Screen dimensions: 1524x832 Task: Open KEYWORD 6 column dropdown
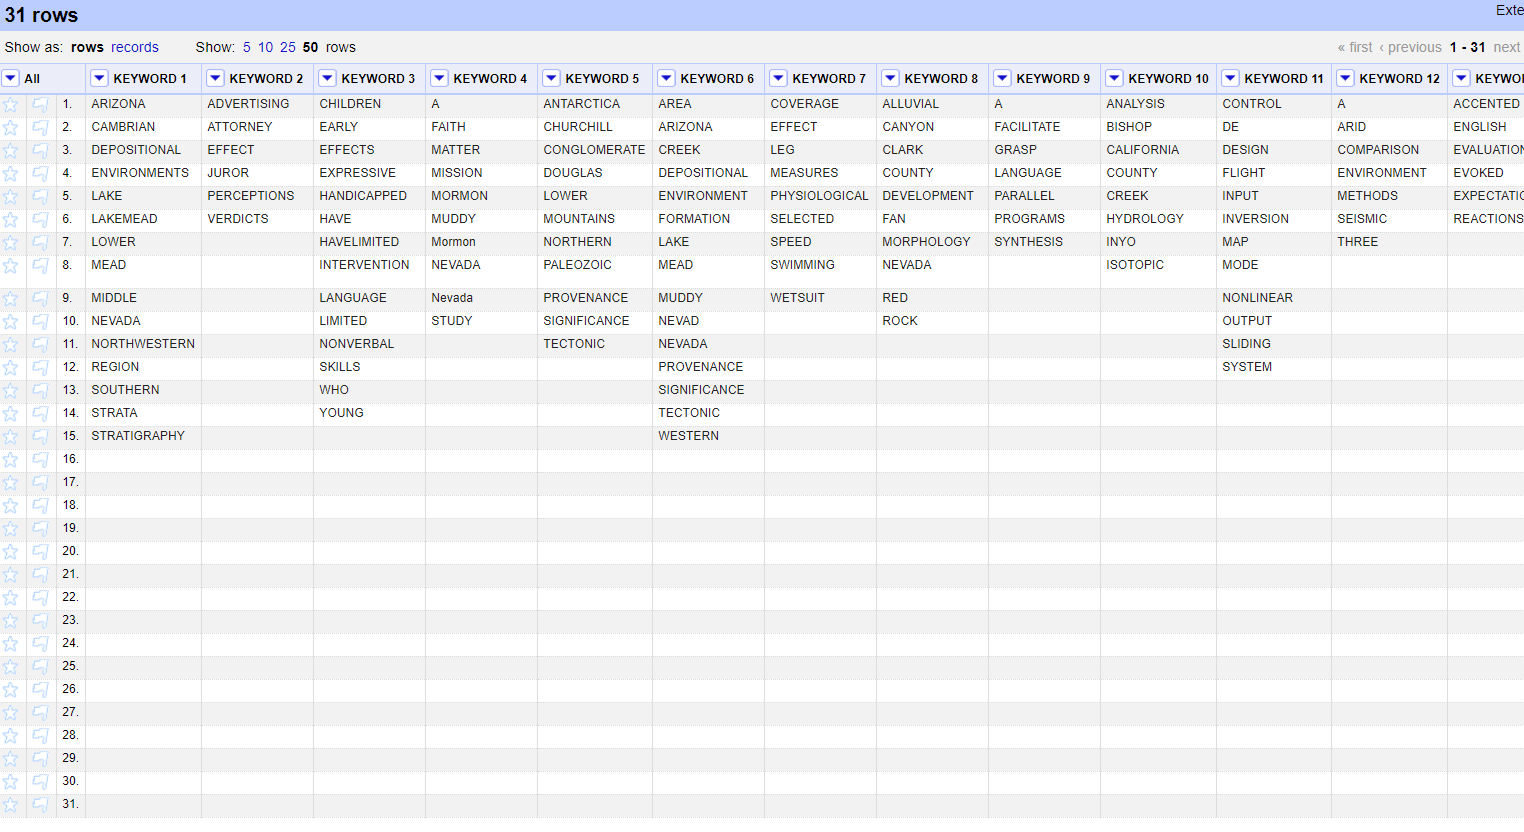tap(666, 78)
